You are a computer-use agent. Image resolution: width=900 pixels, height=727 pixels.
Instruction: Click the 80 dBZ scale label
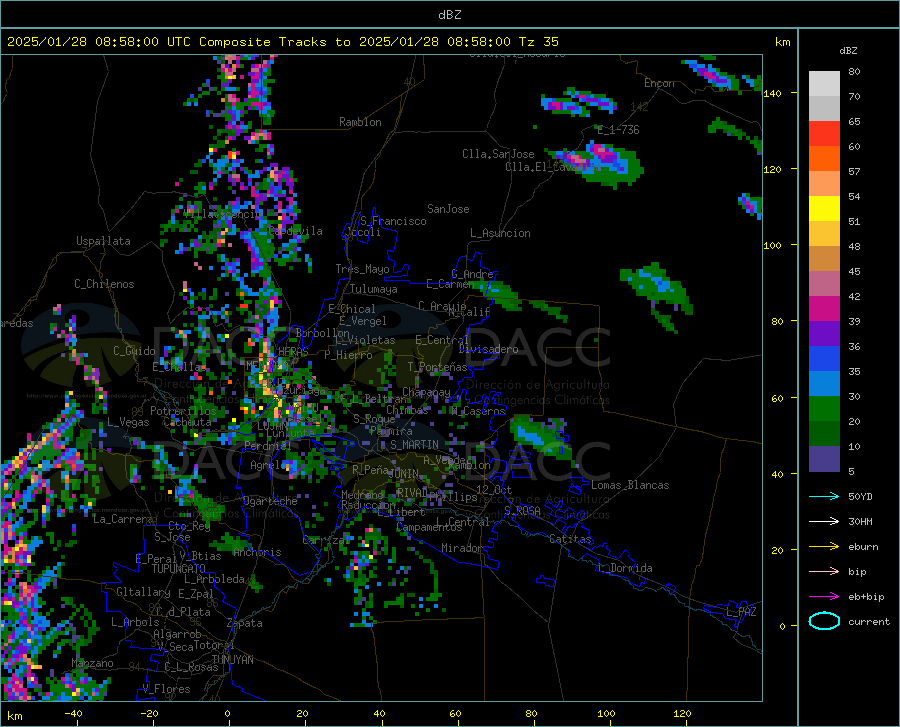pos(854,72)
